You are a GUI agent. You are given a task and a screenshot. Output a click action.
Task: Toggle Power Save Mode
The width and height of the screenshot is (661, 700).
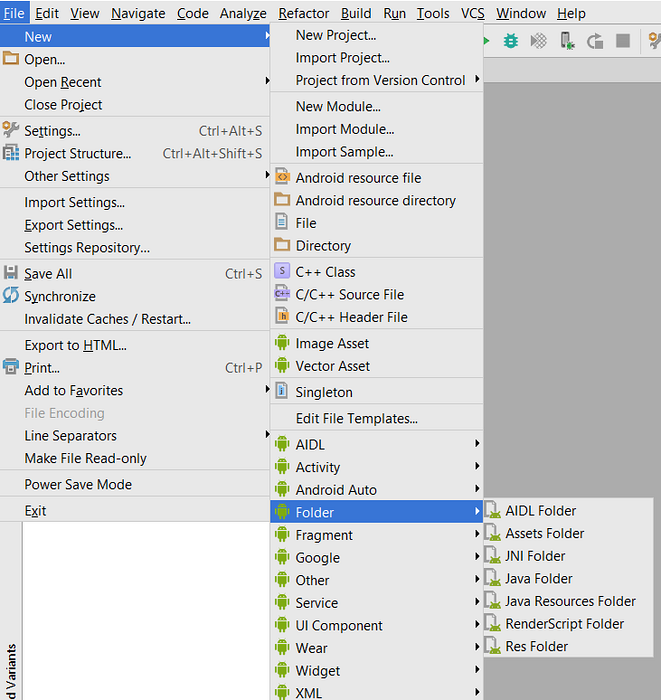tap(78, 485)
